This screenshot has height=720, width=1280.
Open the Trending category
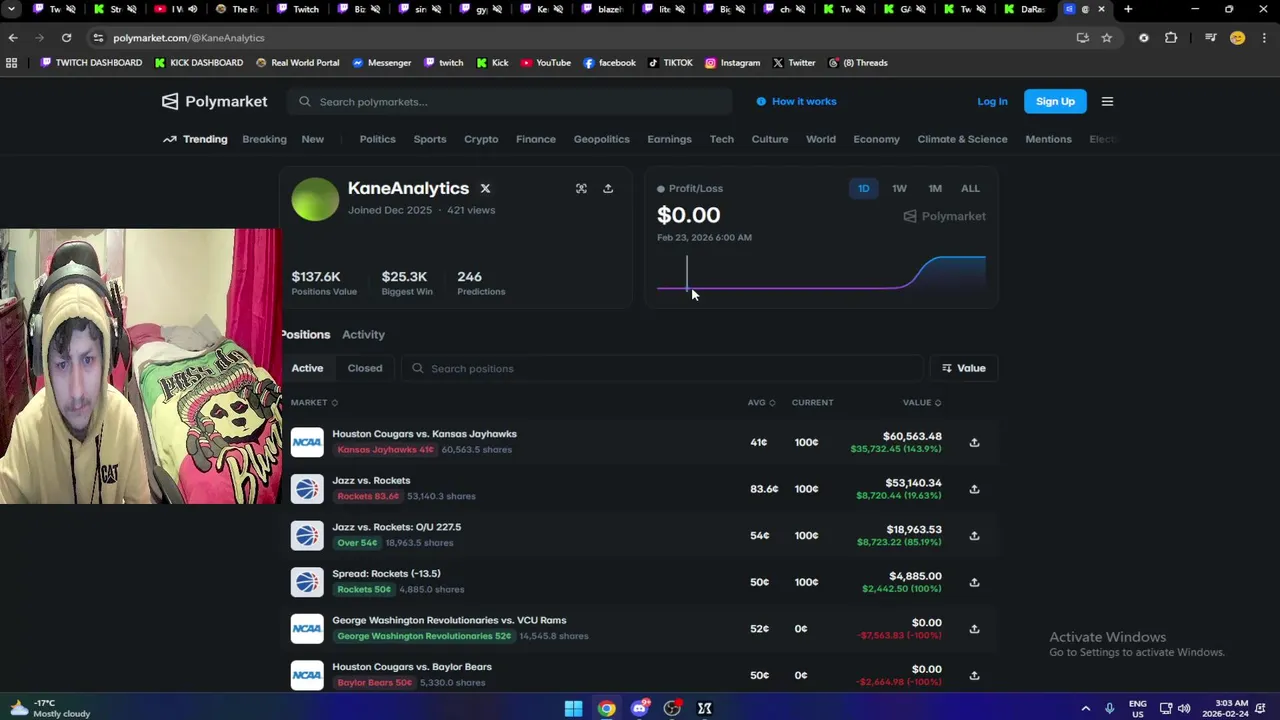pos(195,139)
